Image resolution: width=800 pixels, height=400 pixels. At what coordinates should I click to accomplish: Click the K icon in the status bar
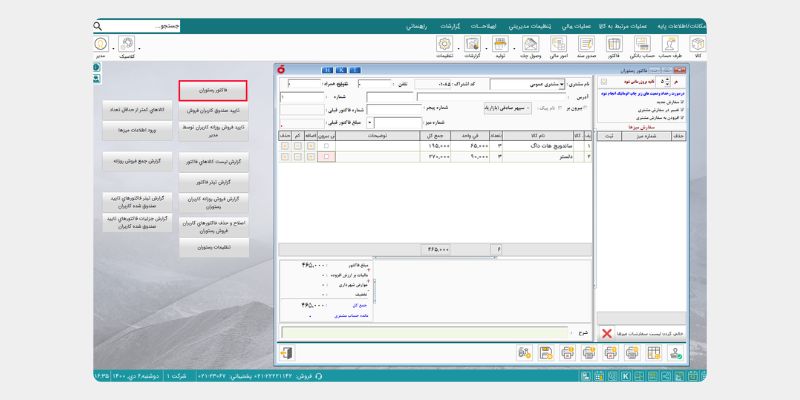pos(625,377)
